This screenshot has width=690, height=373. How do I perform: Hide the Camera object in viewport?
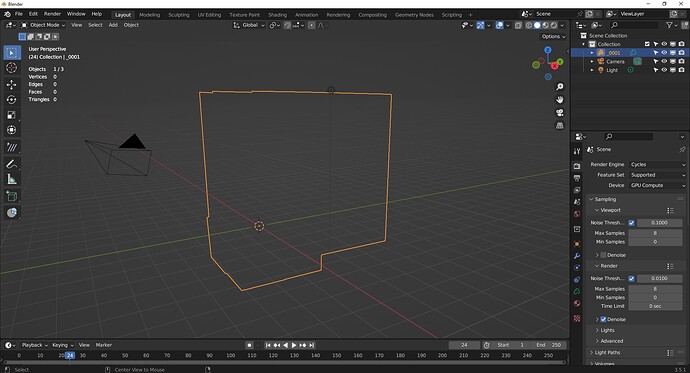664,61
